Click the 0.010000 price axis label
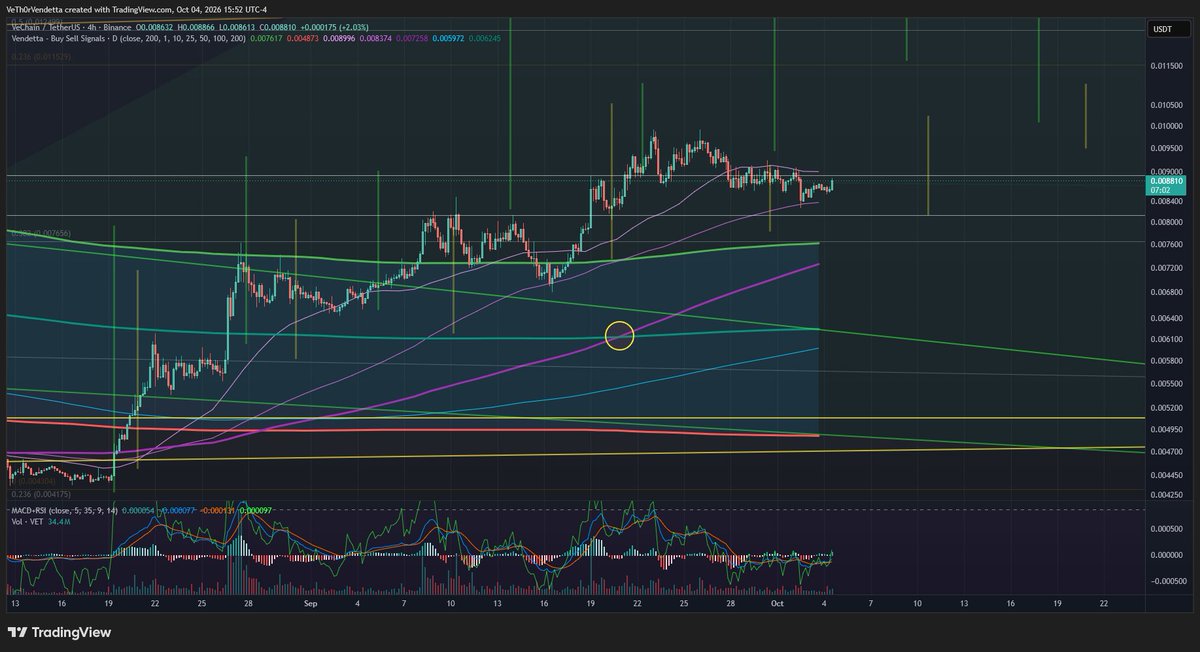Image resolution: width=1200 pixels, height=652 pixels. [x=1165, y=126]
